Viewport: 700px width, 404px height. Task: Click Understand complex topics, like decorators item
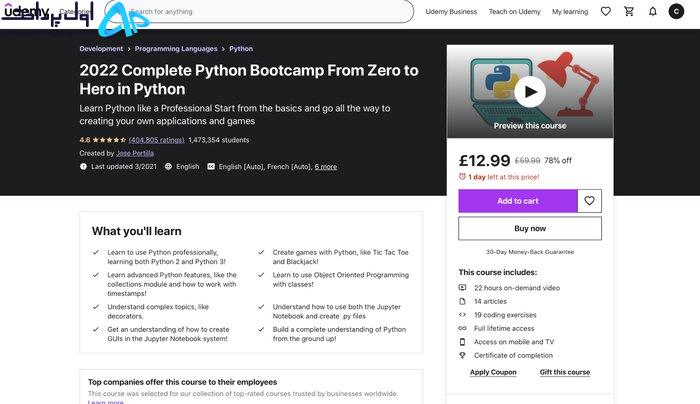pyautogui.click(x=158, y=311)
